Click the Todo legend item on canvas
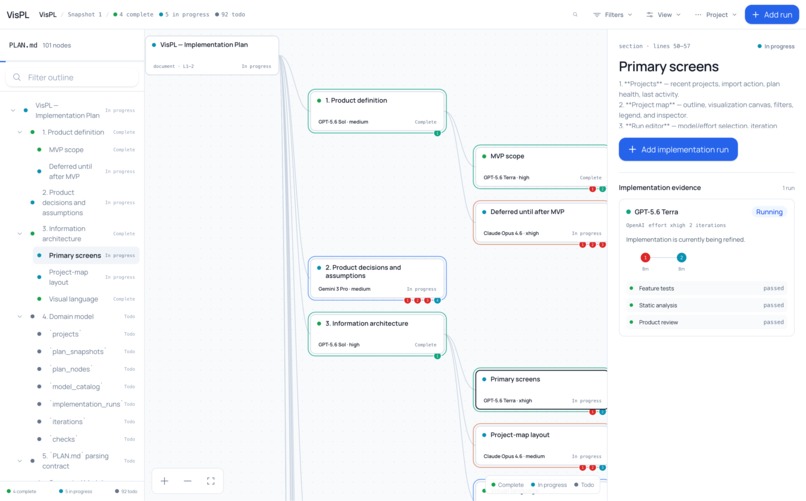The height and width of the screenshot is (501, 806). click(584, 485)
